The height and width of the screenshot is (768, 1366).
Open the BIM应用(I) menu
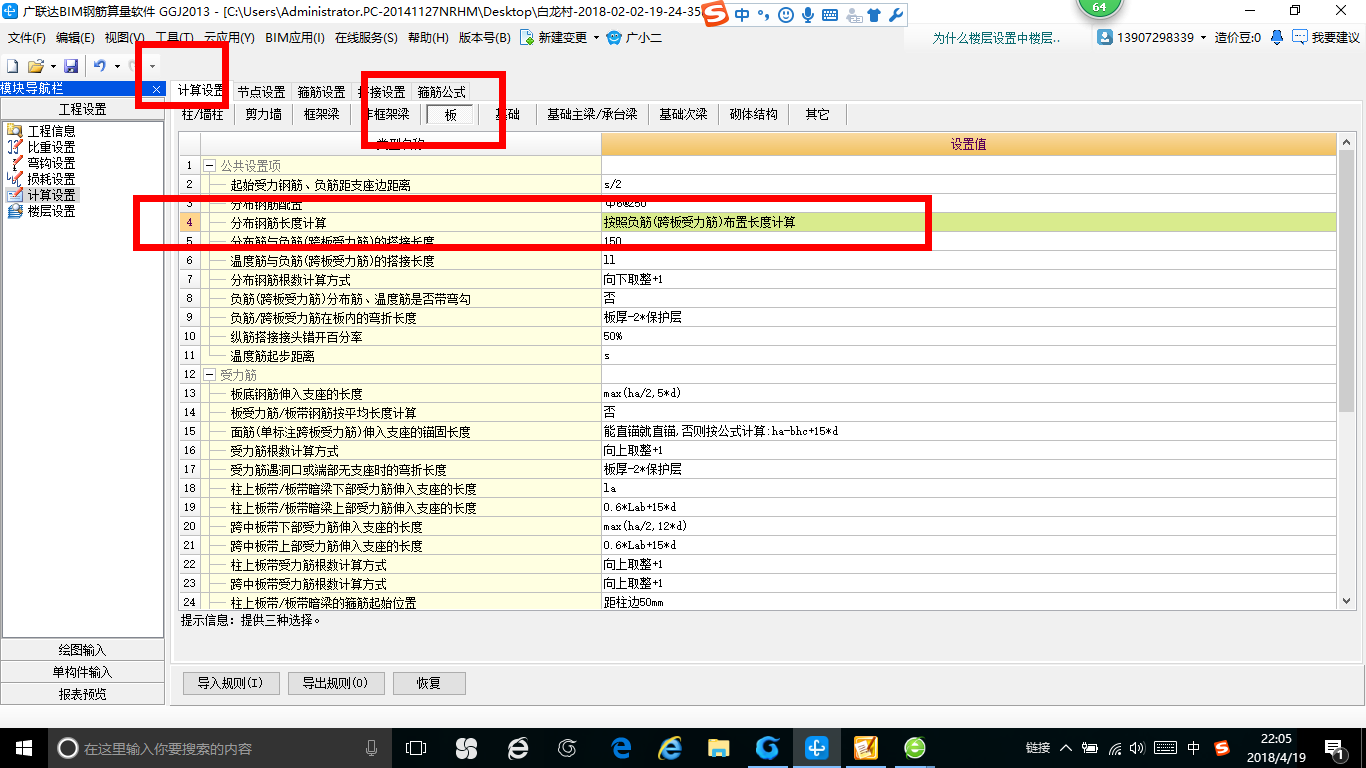(x=295, y=38)
